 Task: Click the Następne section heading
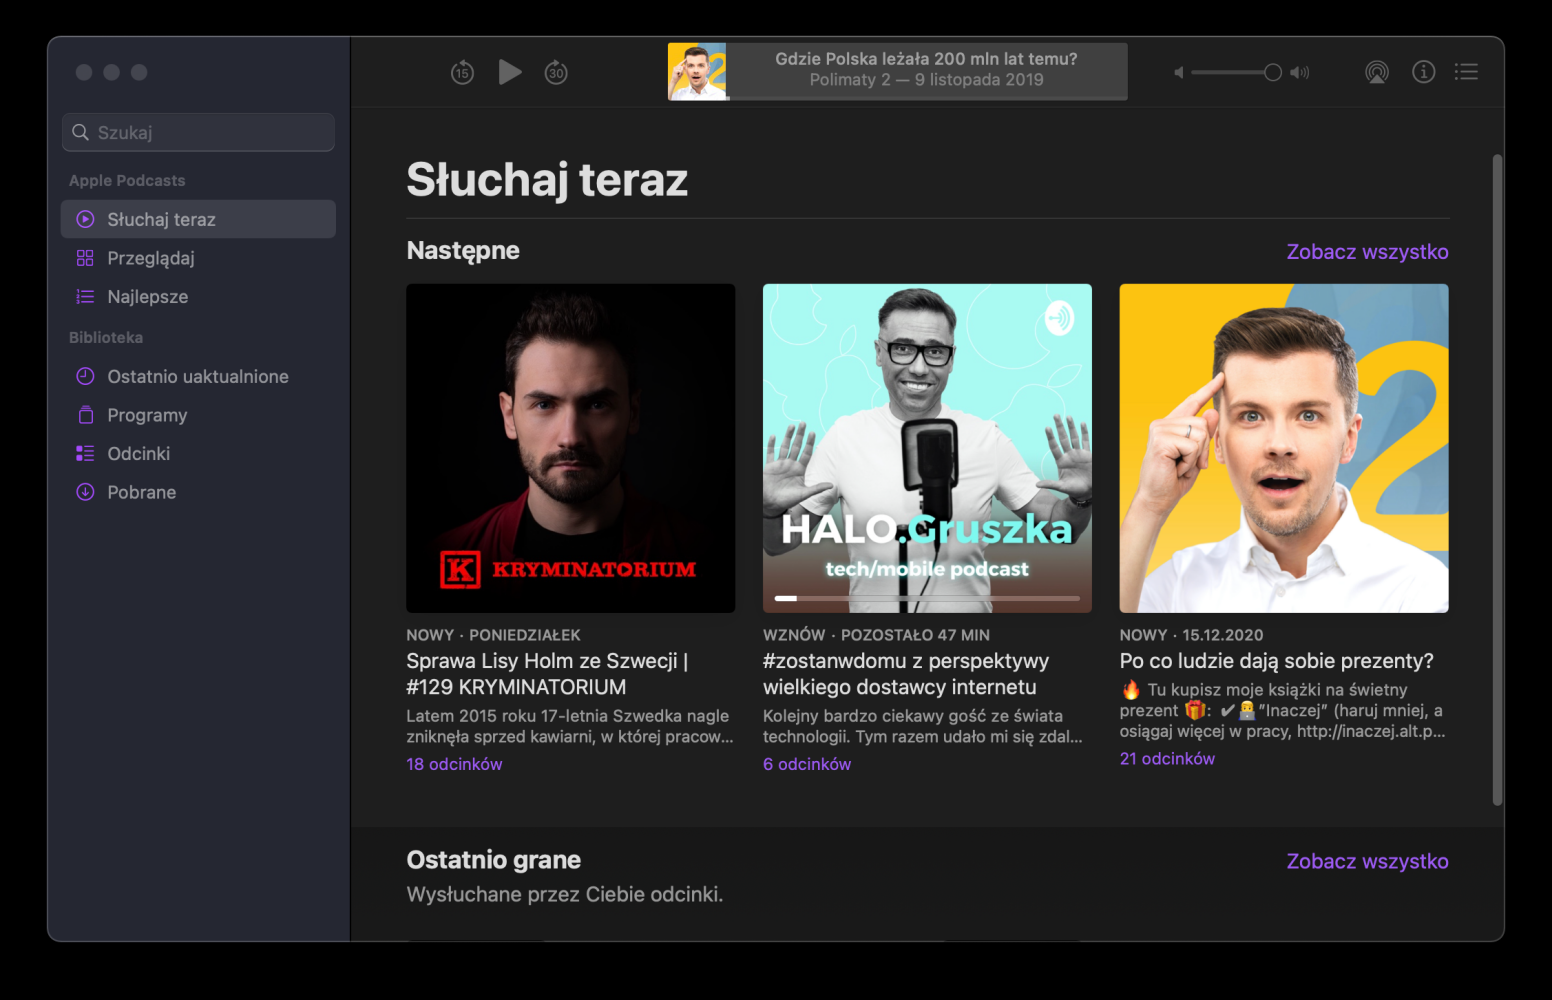tap(463, 251)
